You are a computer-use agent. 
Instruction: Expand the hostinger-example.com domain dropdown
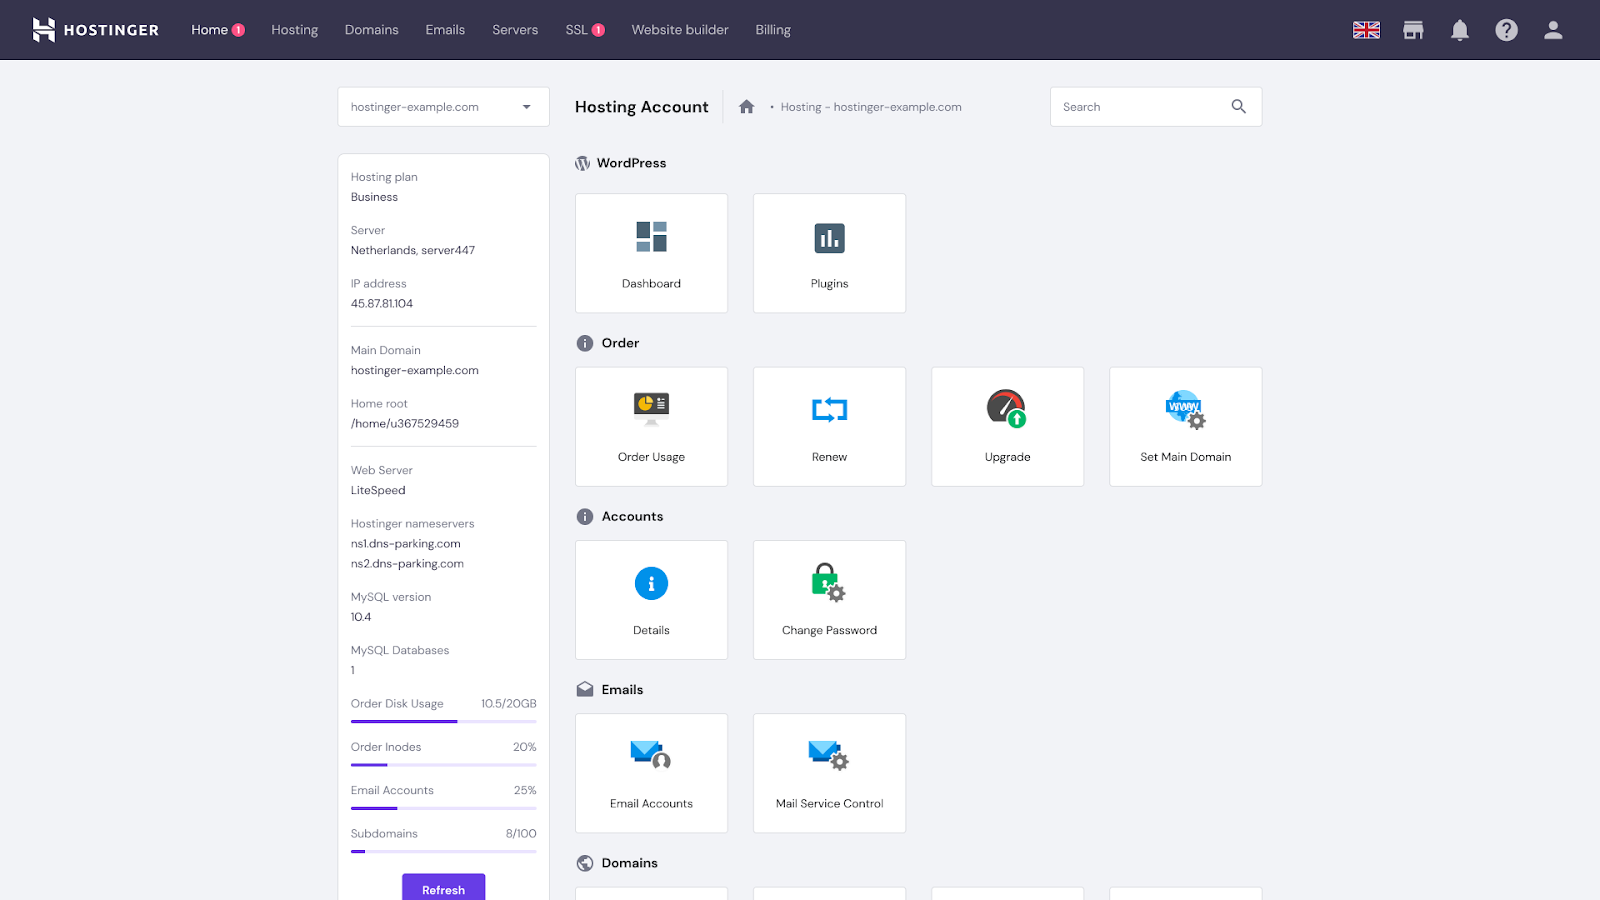pyautogui.click(x=443, y=107)
